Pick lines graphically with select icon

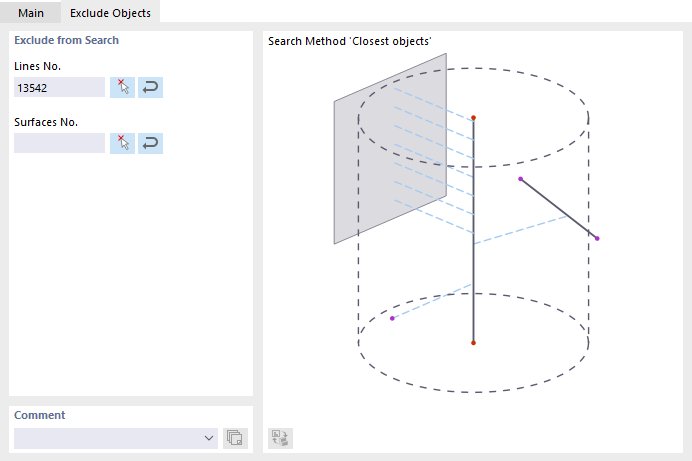[122, 87]
